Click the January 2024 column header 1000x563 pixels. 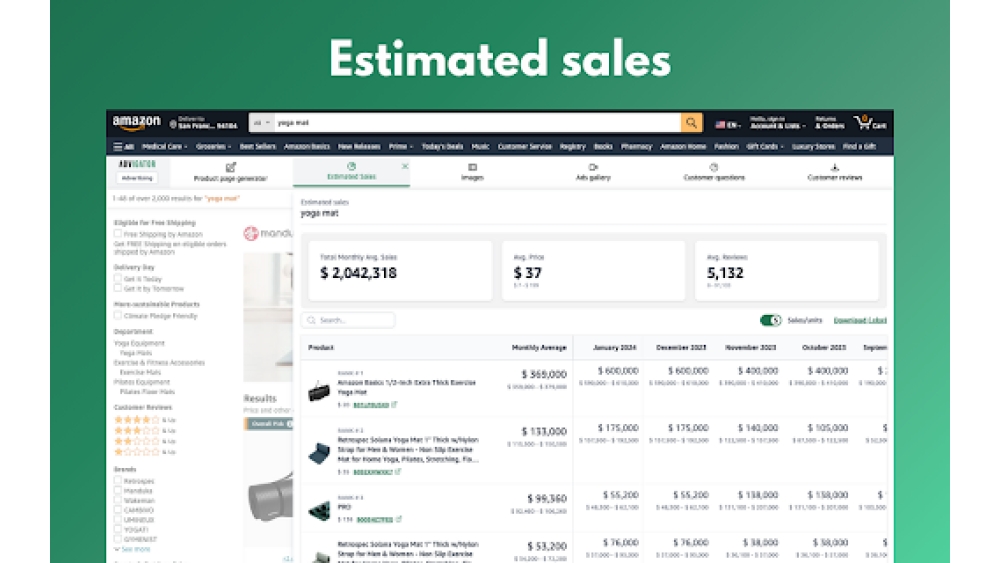[614, 347]
